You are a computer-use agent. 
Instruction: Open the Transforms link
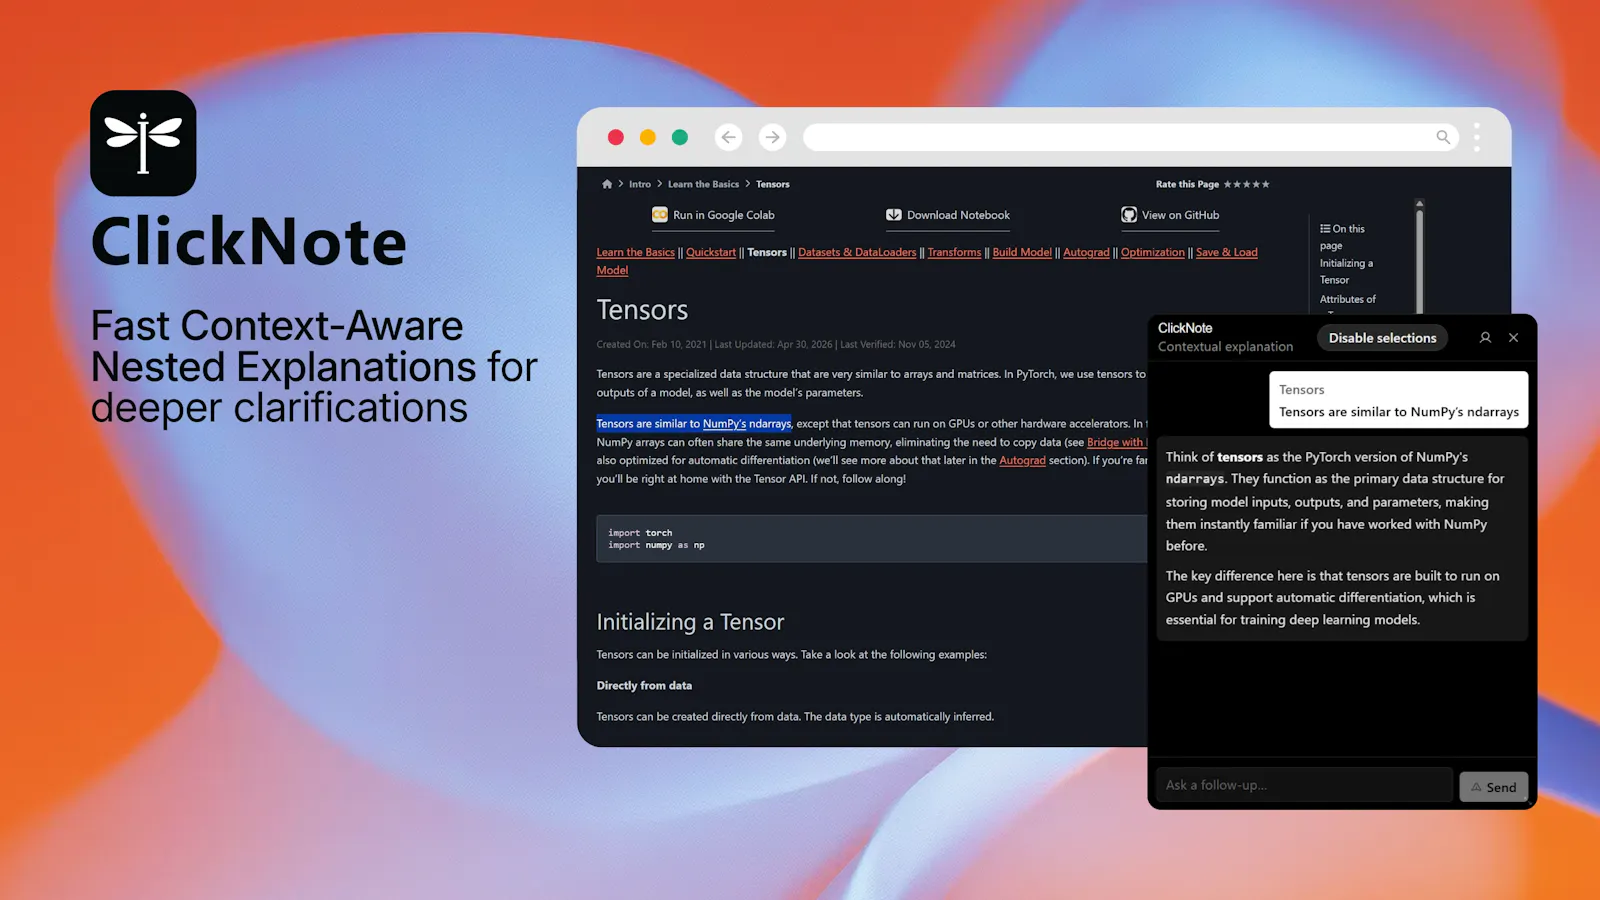click(x=954, y=252)
